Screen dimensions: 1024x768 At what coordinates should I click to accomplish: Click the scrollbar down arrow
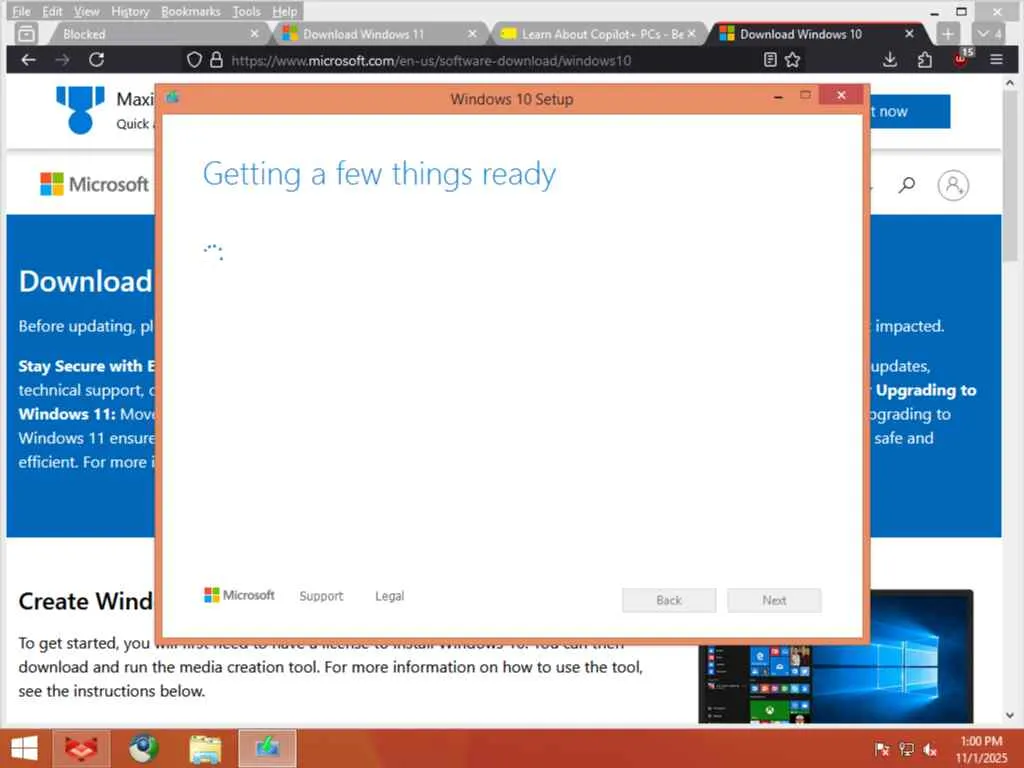coord(1010,715)
